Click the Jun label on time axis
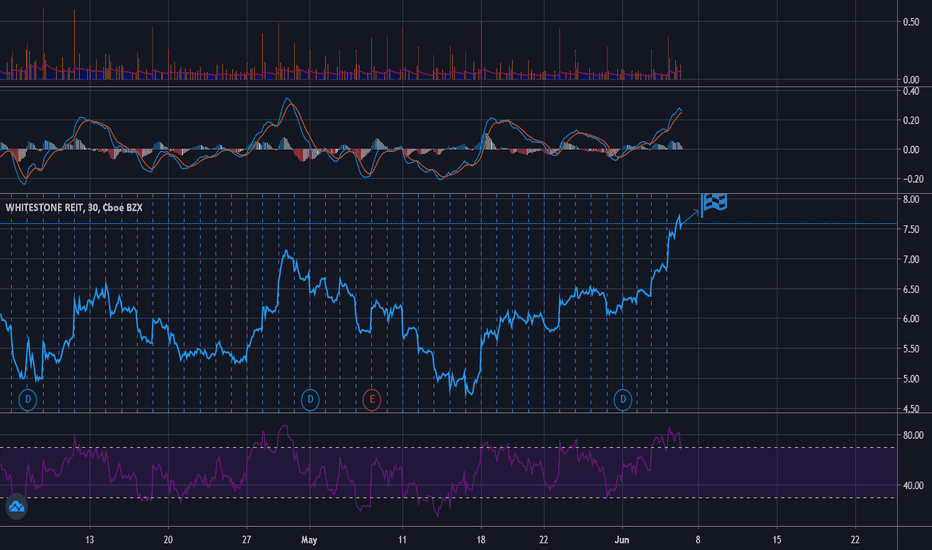The image size is (932, 550). 622,540
